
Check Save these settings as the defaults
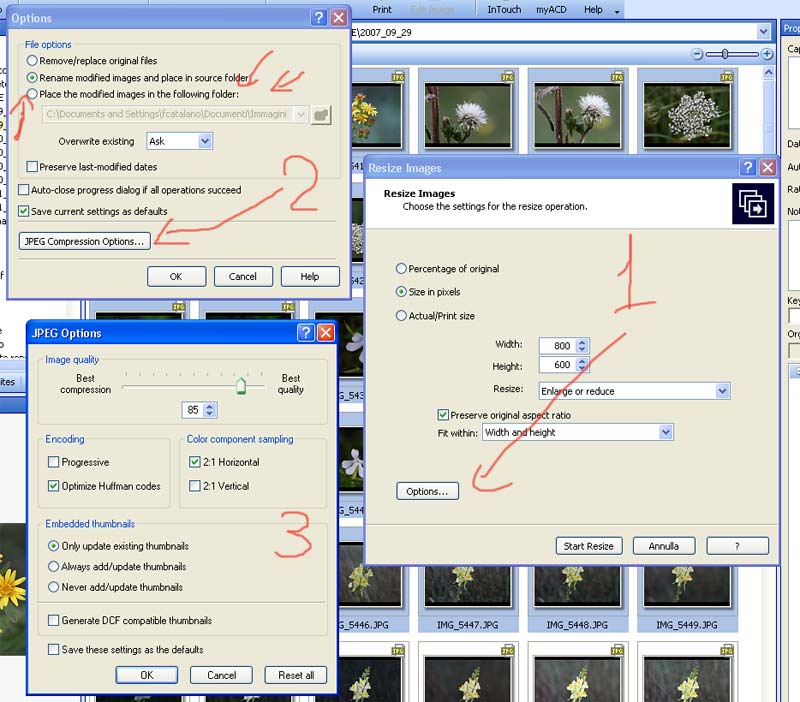pyautogui.click(x=53, y=649)
